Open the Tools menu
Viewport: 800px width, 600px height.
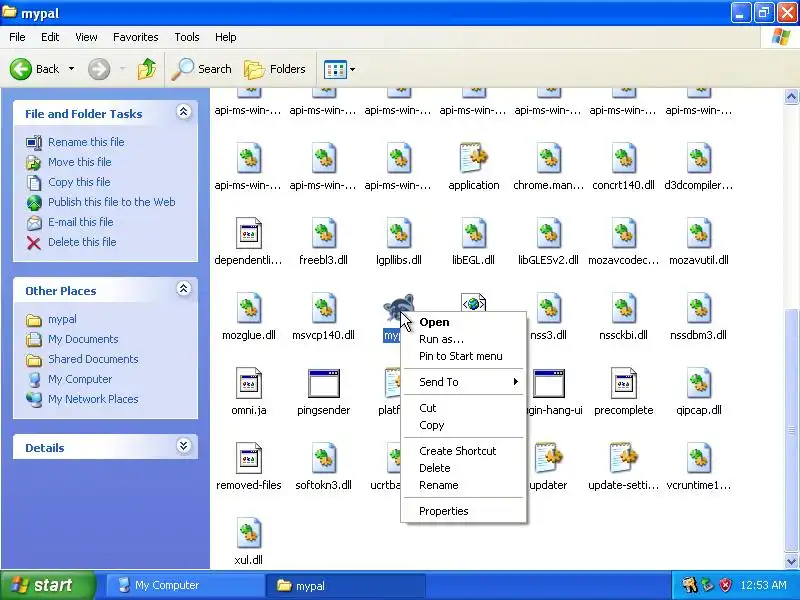click(x=187, y=37)
